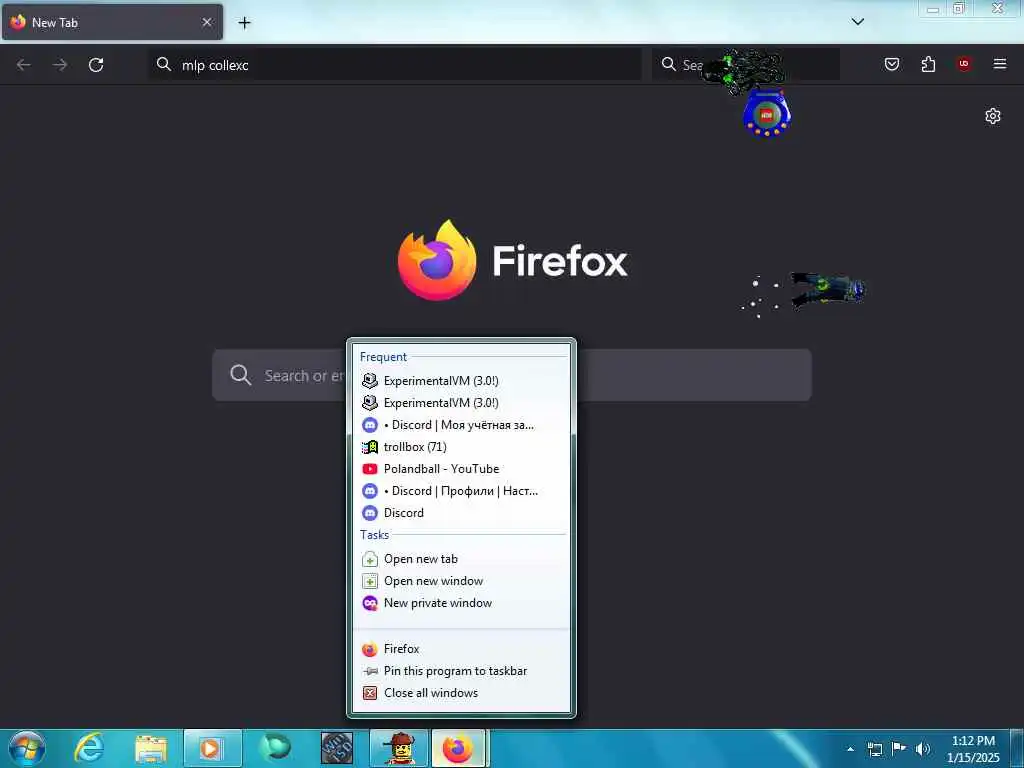The image size is (1024, 768).
Task: Add a new tab with plus button
Action: pyautogui.click(x=244, y=23)
